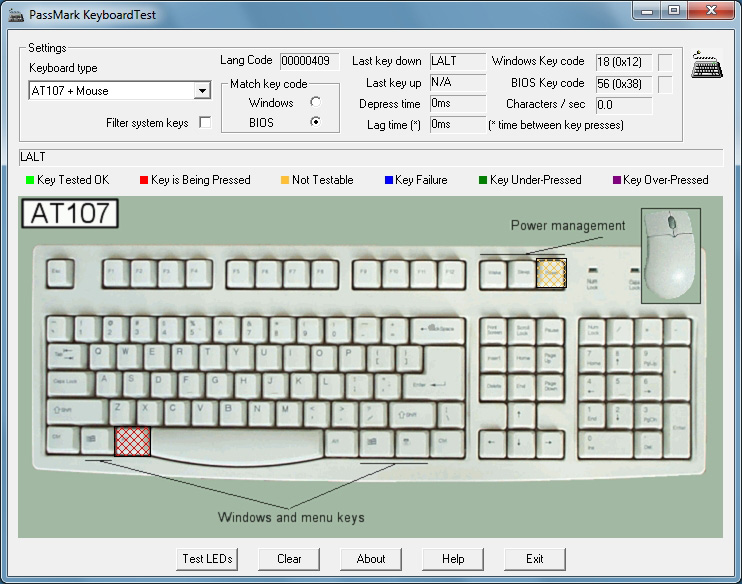Image resolution: width=742 pixels, height=584 pixels.
Task: Click the up arrow key on the keyboard
Action: click(521, 416)
